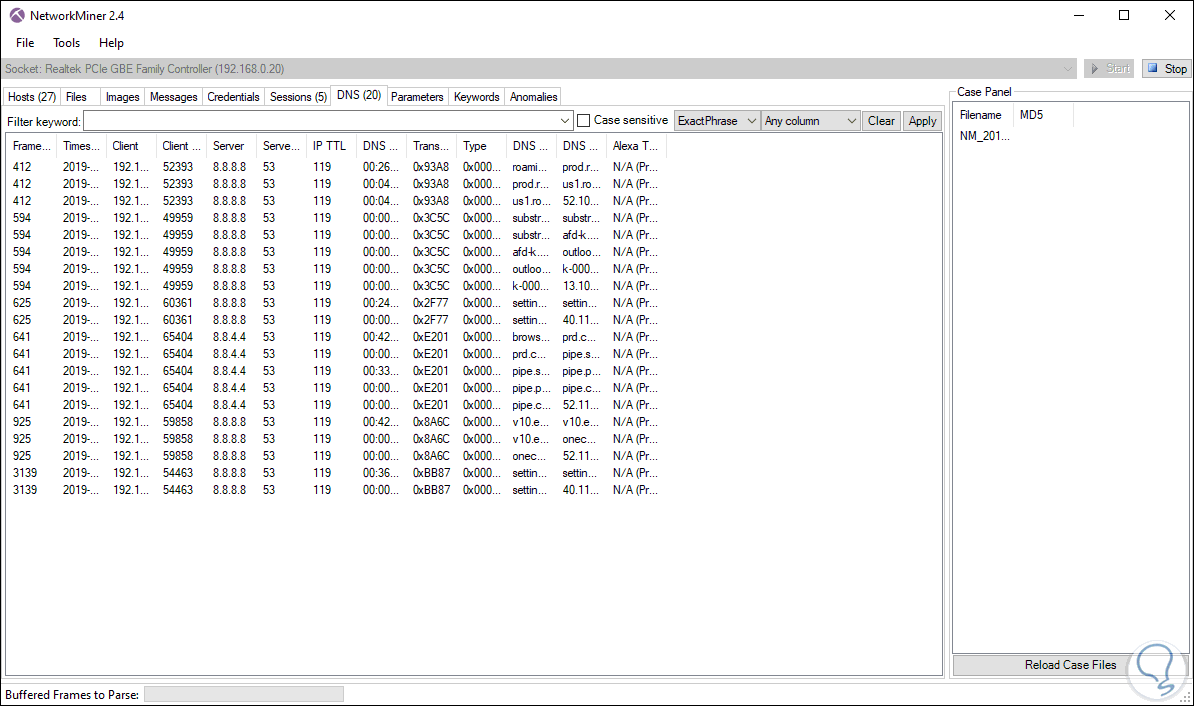Click the Buffered Frames to Parse progress bar
This screenshot has height=706, width=1194.
click(244, 694)
